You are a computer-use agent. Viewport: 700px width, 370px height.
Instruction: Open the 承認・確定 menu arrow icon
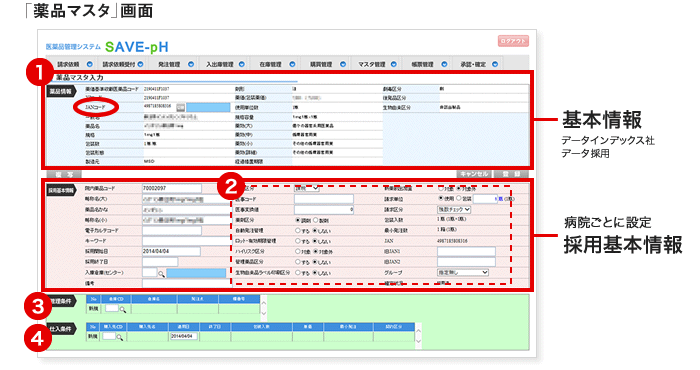(495, 64)
